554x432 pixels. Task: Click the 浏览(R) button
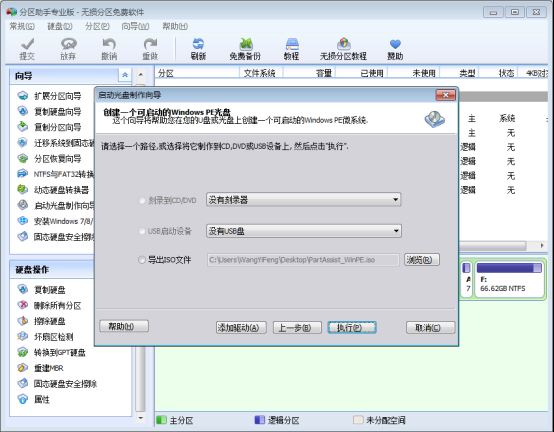click(422, 260)
